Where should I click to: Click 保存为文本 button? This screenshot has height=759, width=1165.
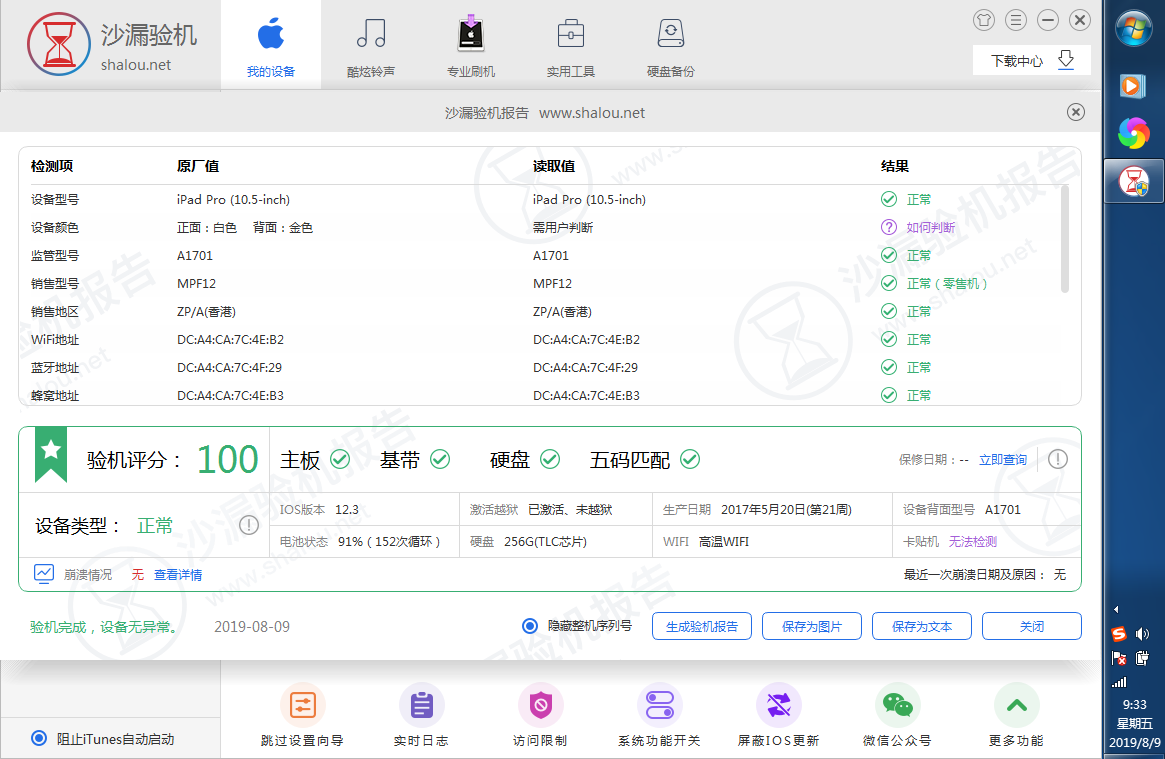(x=921, y=626)
